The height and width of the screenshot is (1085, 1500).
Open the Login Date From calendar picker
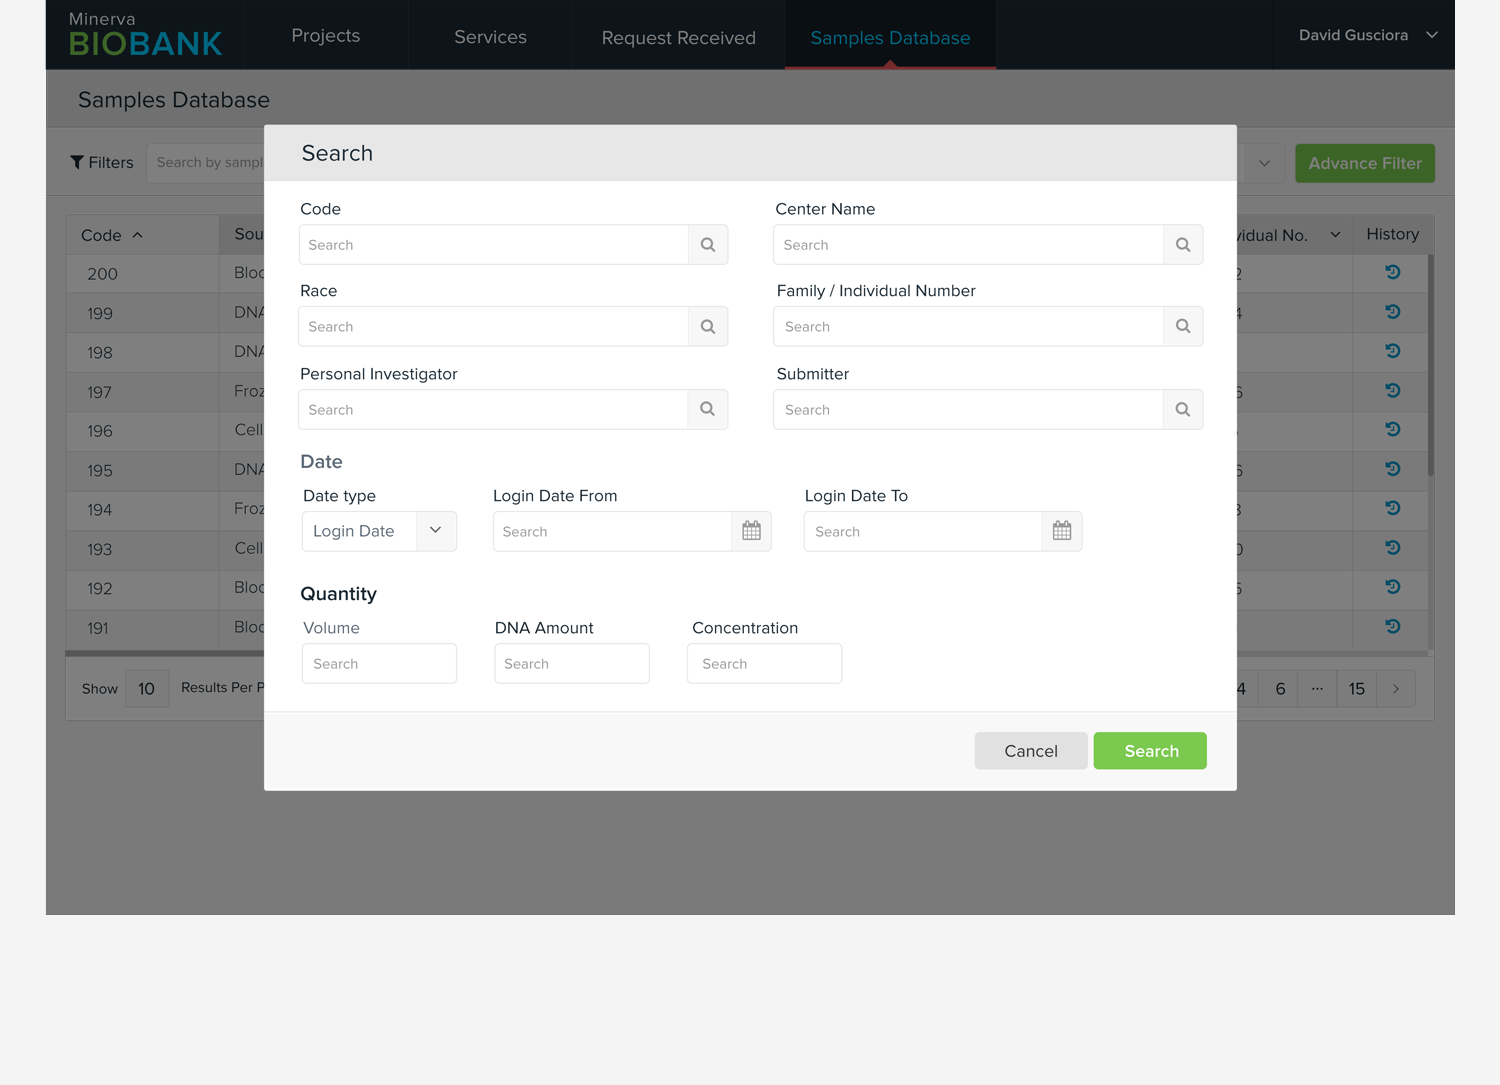pyautogui.click(x=751, y=532)
